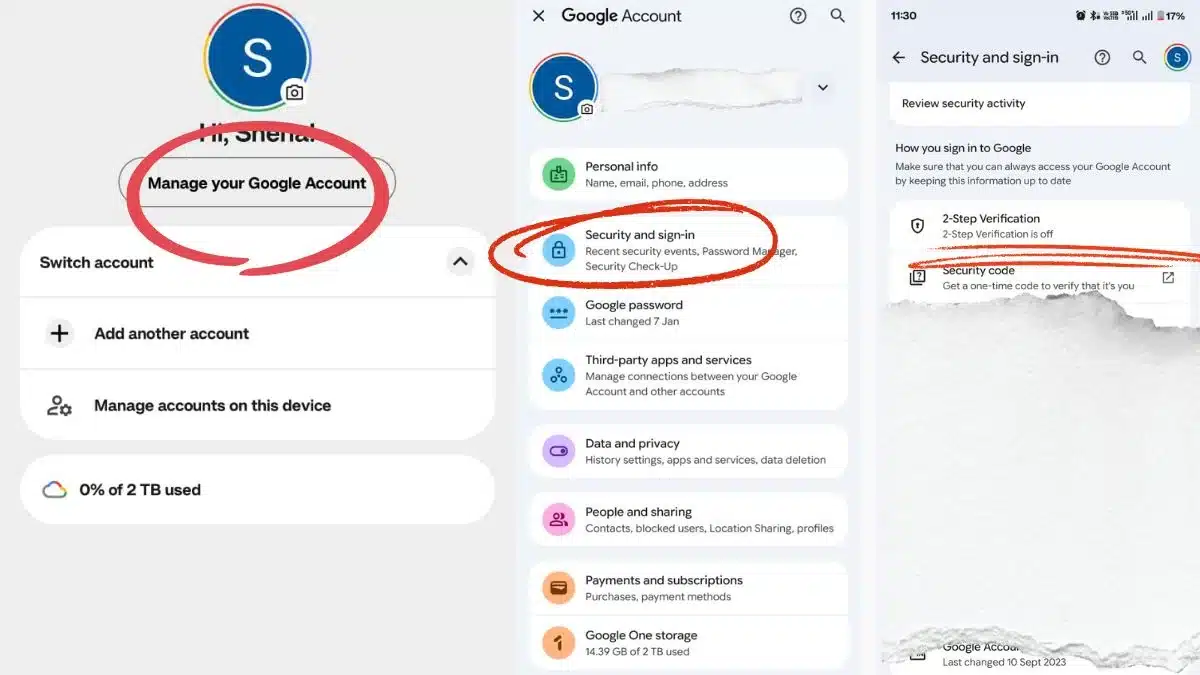Tap the help icon in Google Account header
Viewport: 1200px width, 675px height.
798,16
